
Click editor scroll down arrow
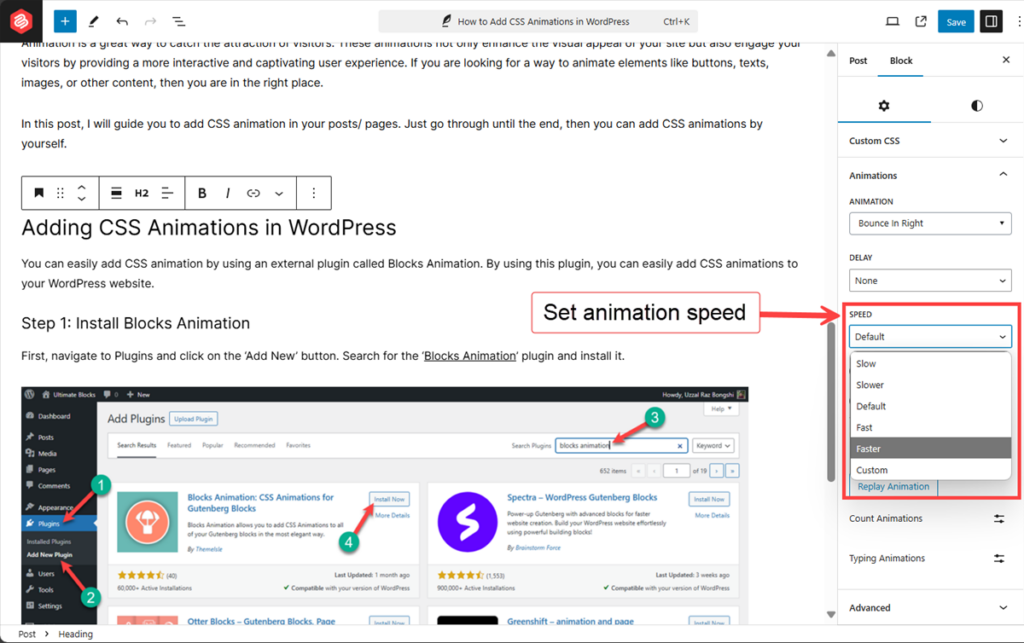tap(831, 614)
